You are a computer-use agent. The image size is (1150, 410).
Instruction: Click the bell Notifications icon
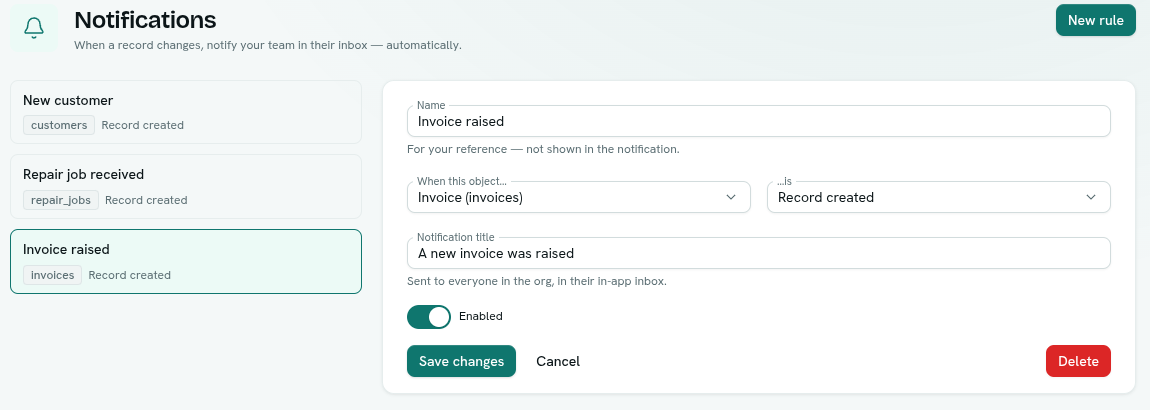tap(34, 28)
